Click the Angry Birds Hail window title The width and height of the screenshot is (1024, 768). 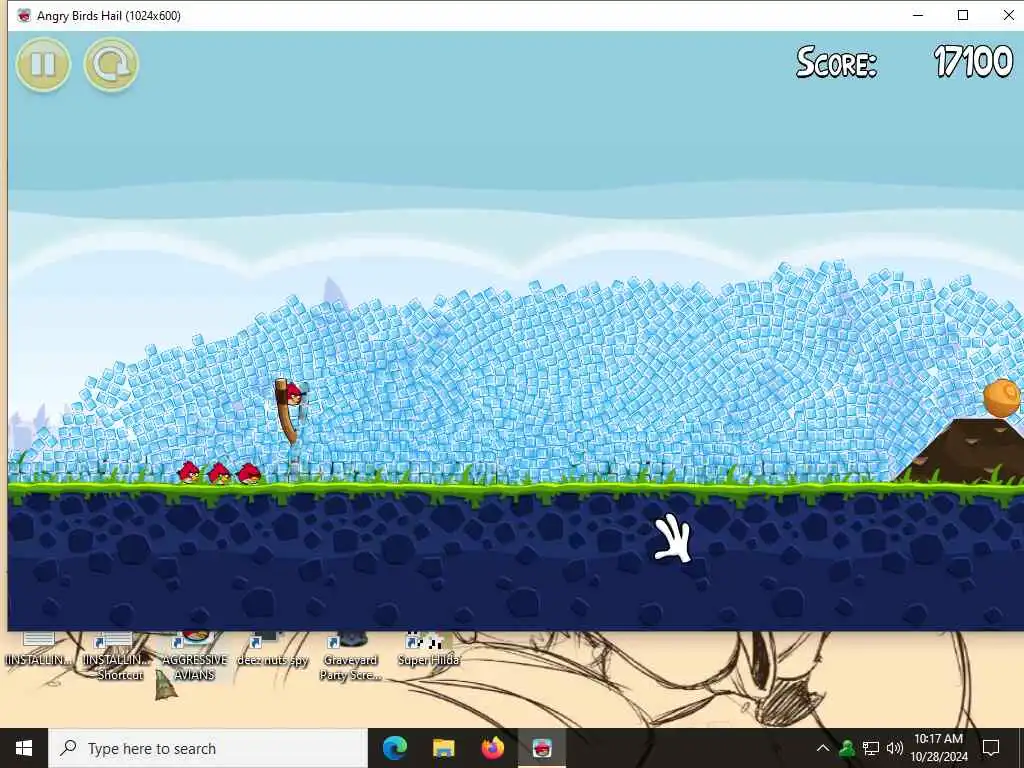point(108,16)
